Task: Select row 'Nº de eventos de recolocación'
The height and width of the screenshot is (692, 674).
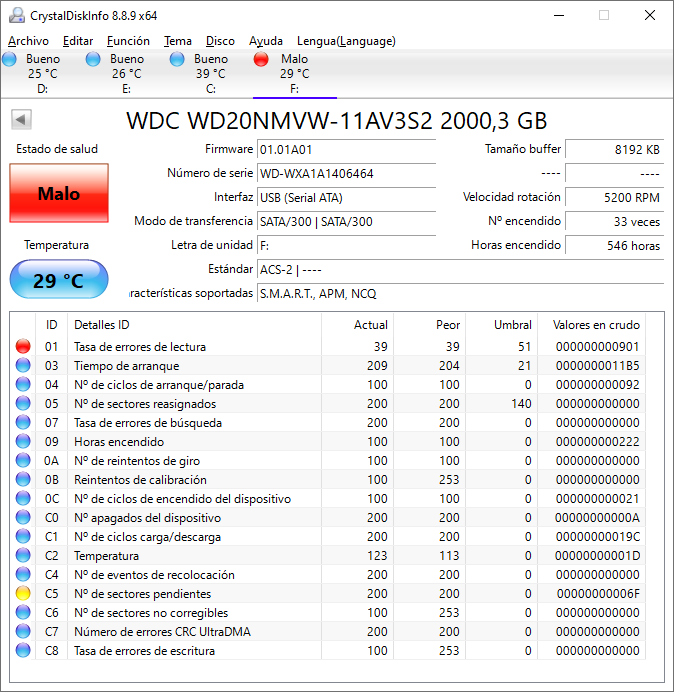Action: 328,575
